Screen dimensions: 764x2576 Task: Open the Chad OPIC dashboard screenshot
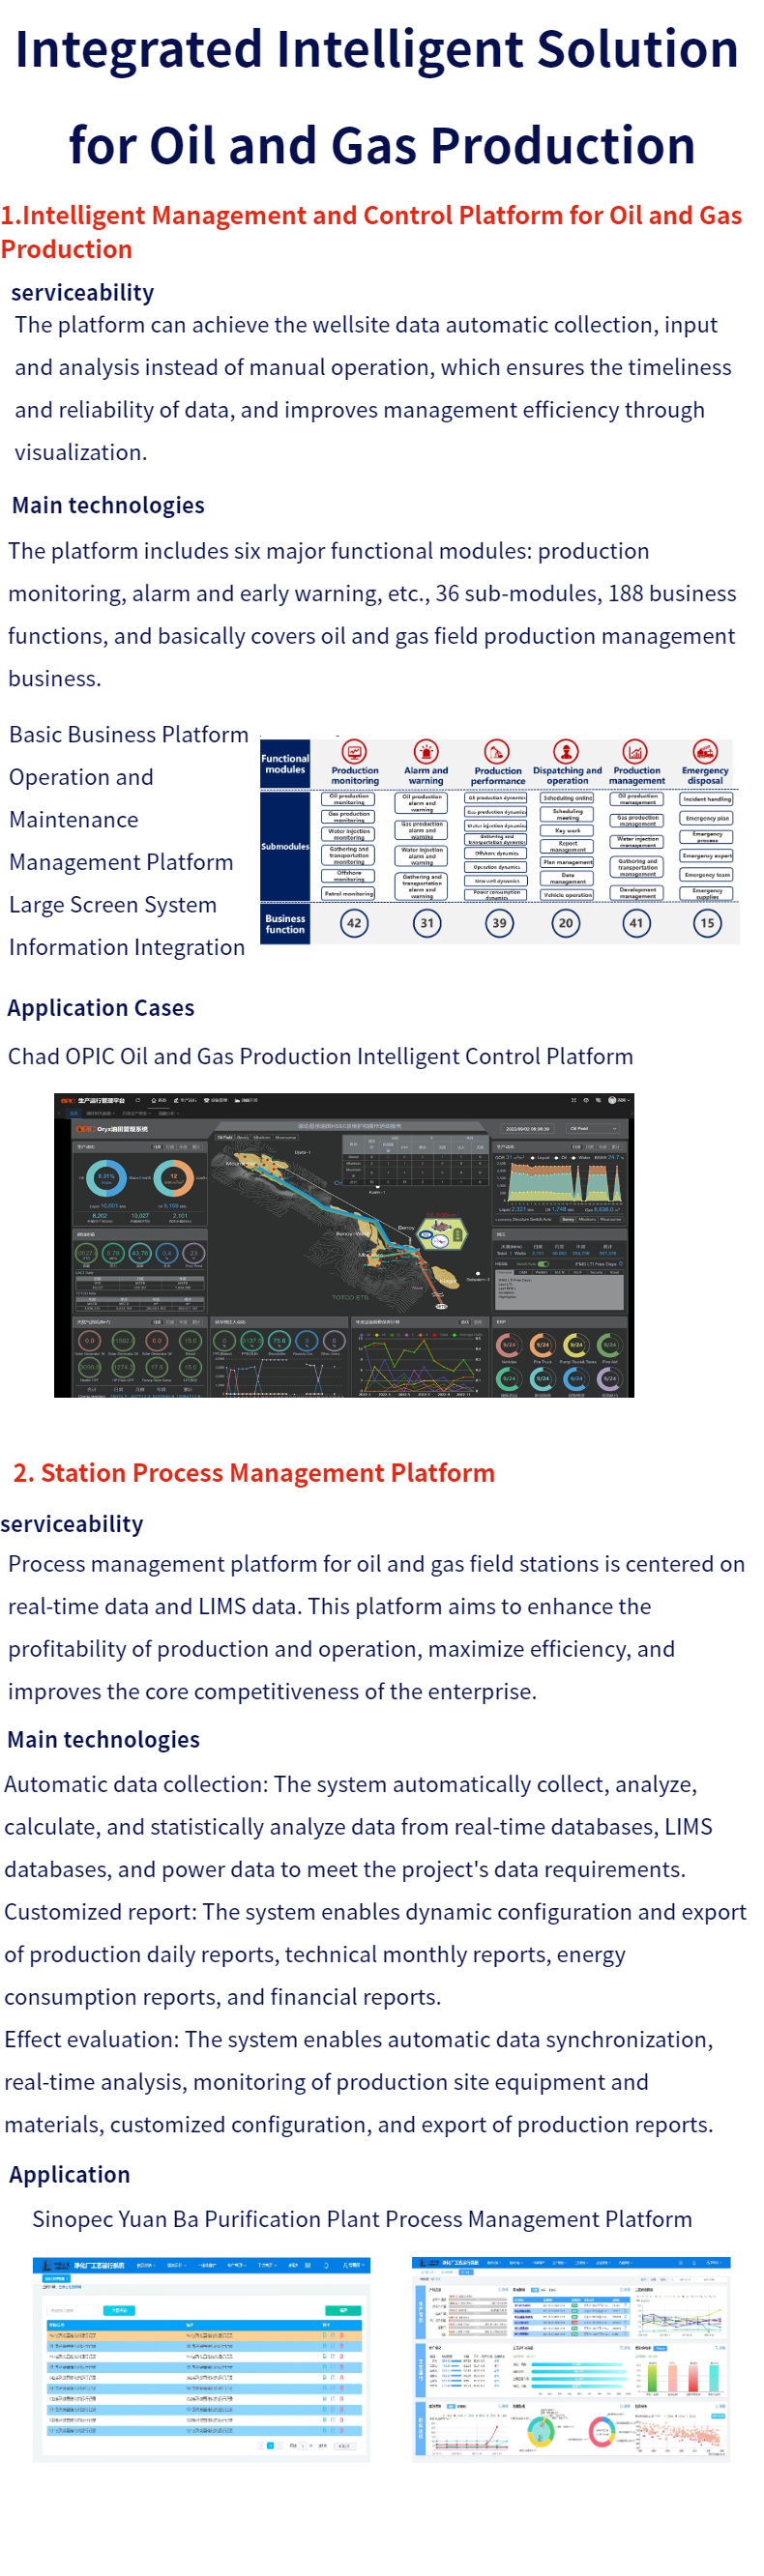pos(344,1245)
